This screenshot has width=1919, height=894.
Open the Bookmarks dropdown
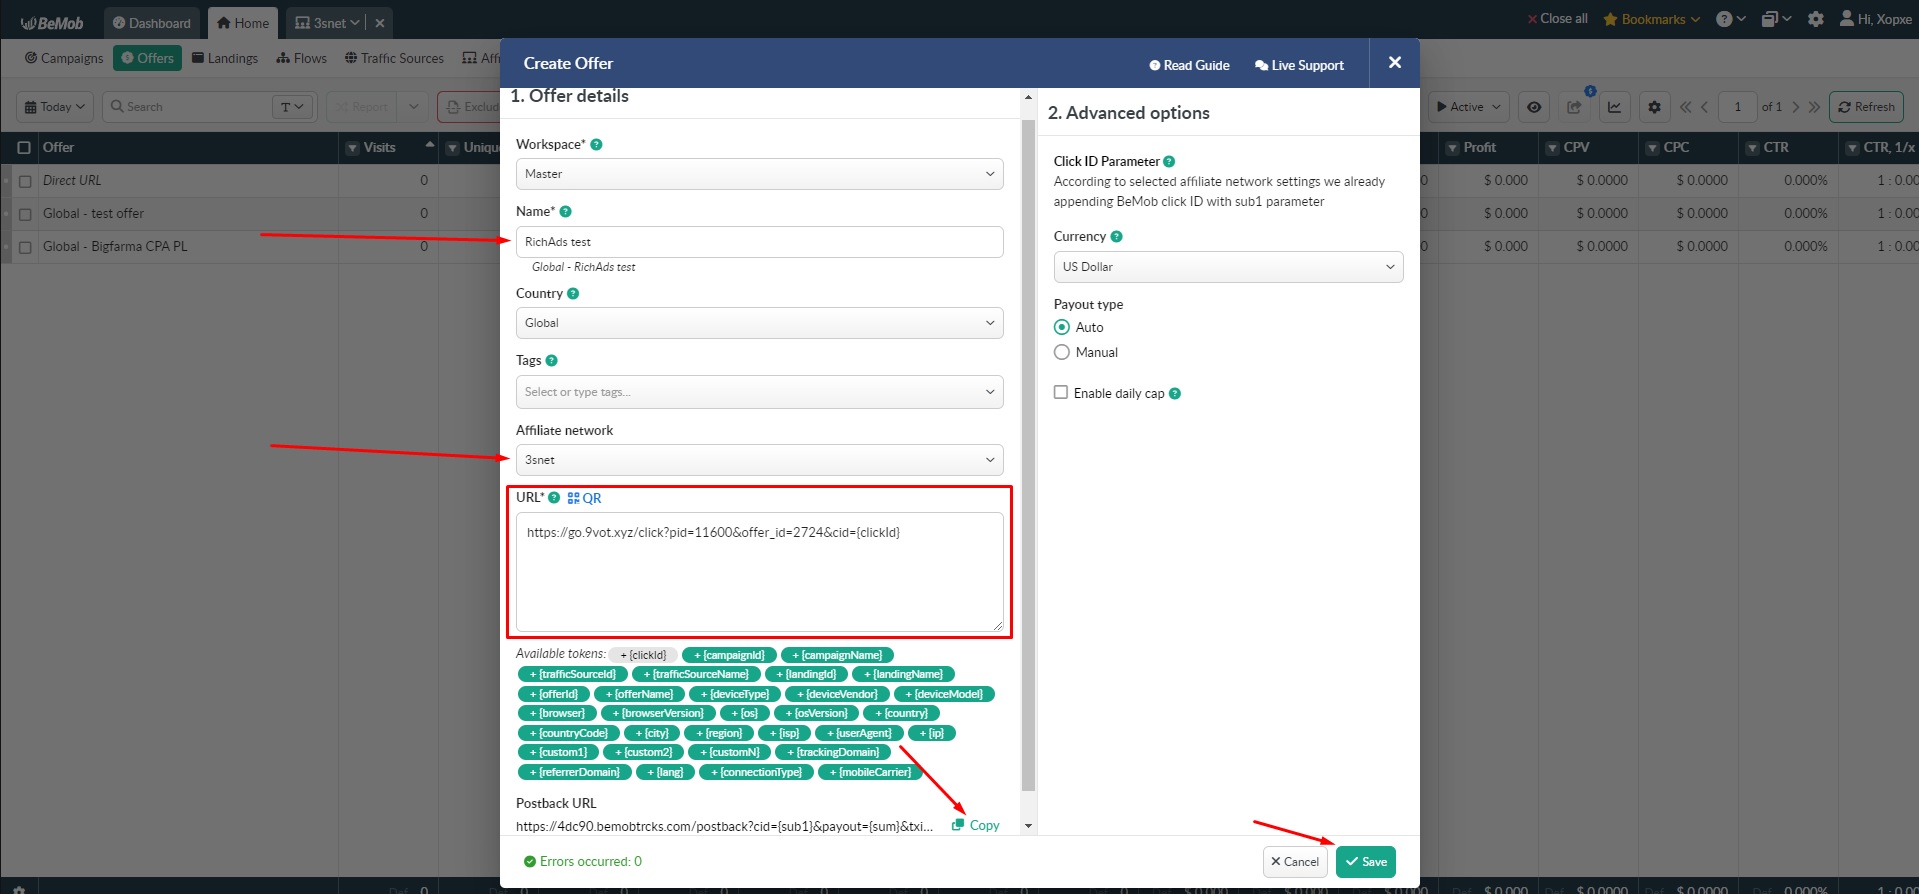click(x=1651, y=19)
